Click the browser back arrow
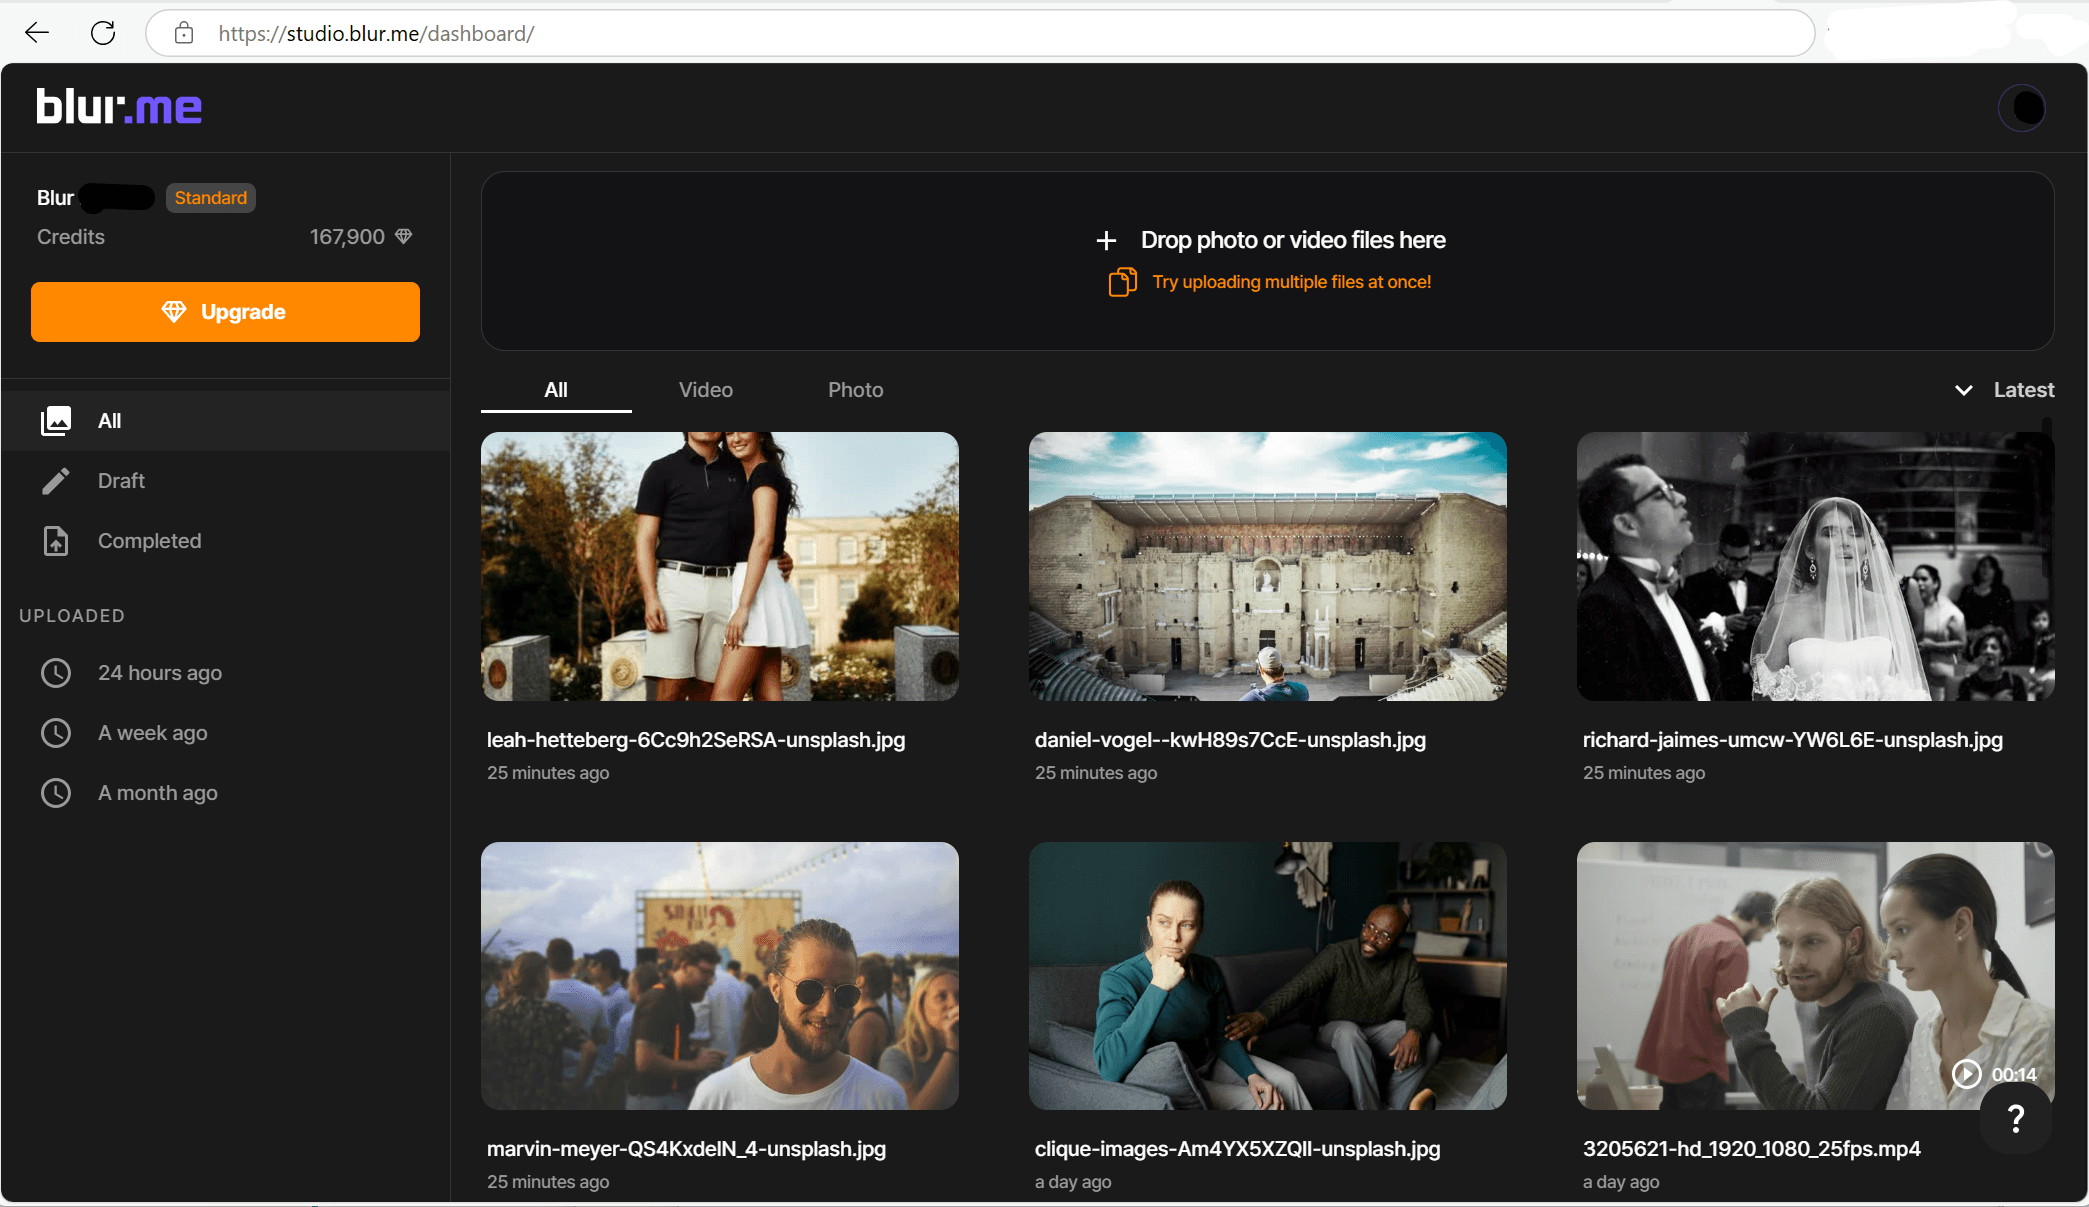 pos(37,33)
